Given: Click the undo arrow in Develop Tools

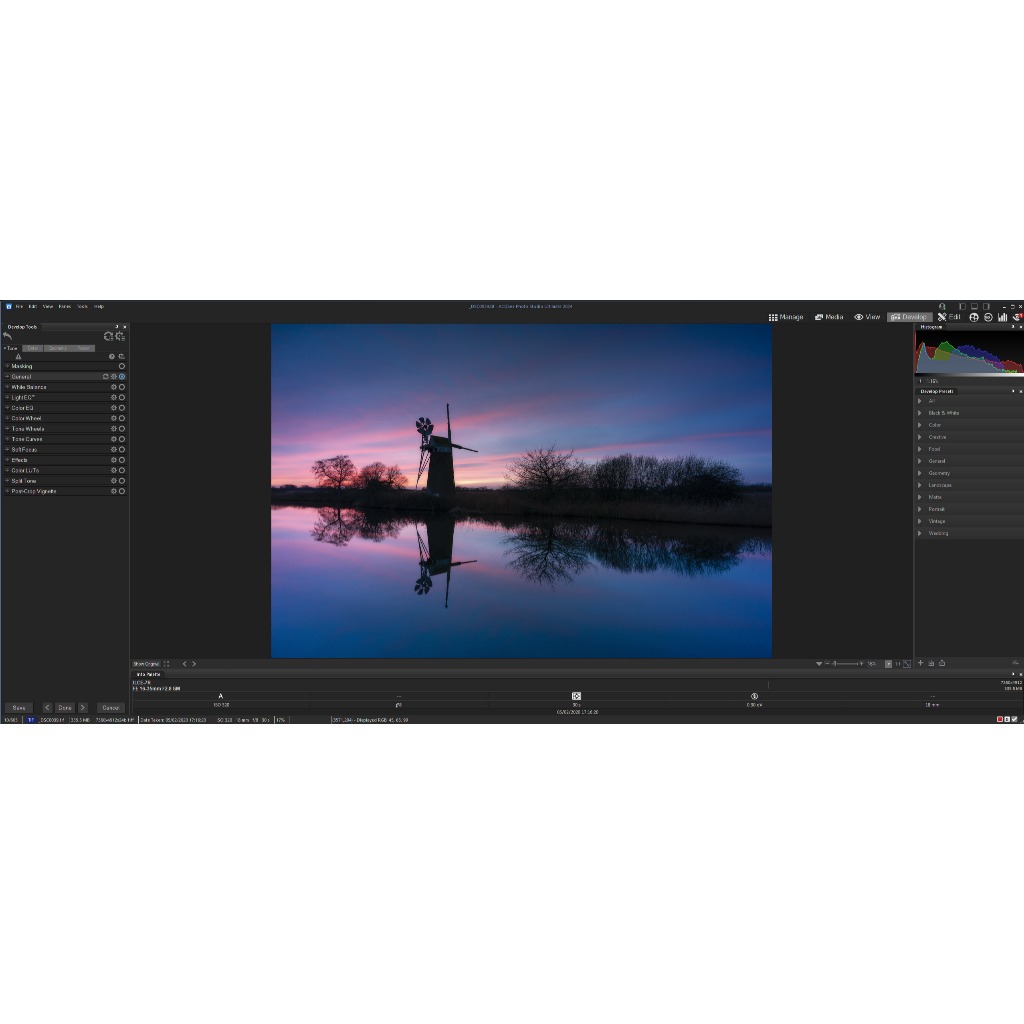Looking at the screenshot, I should tap(8, 336).
